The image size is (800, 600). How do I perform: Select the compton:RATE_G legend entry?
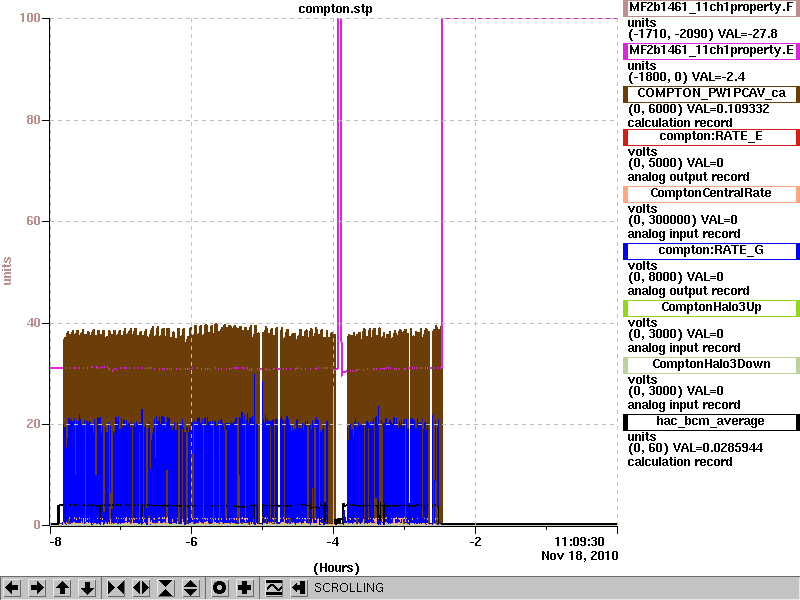711,251
